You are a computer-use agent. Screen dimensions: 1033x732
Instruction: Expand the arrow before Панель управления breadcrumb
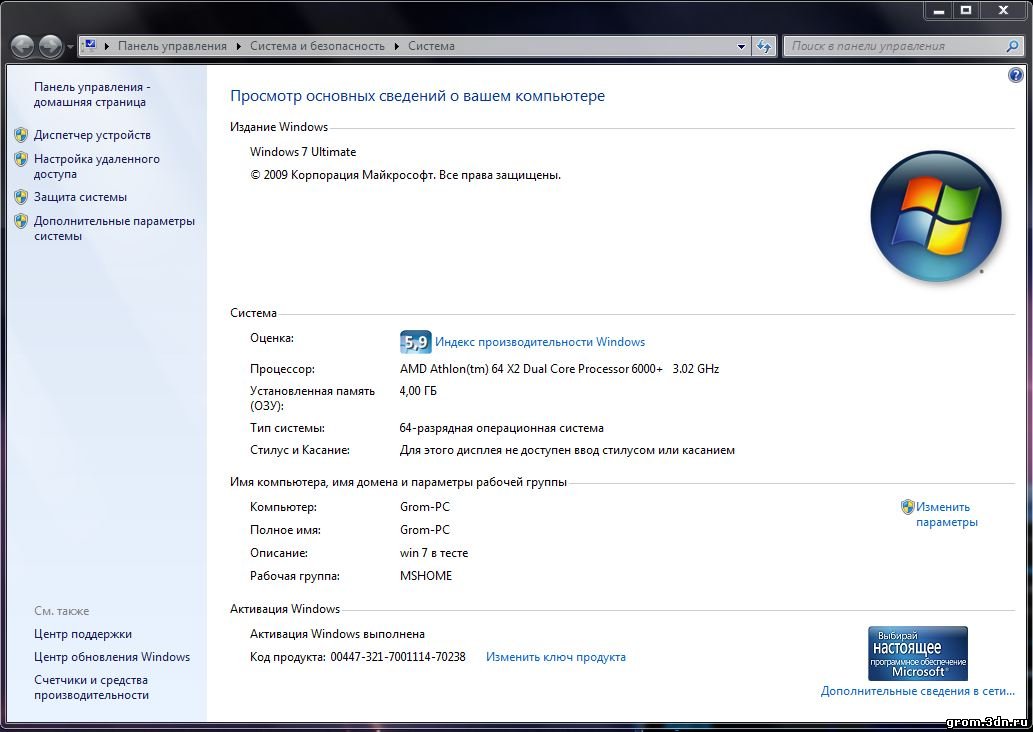[107, 46]
